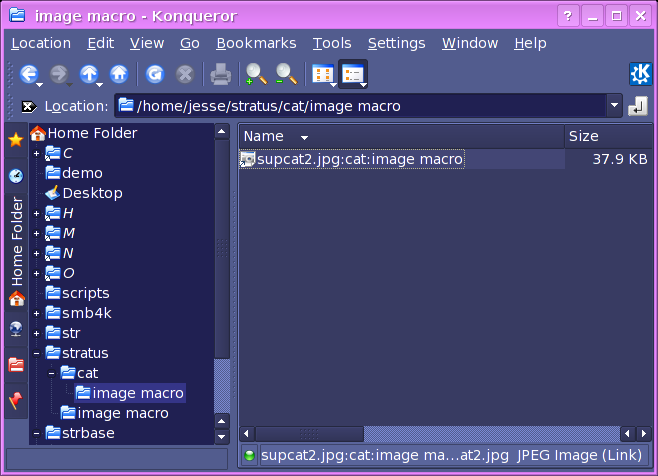Zoom out with the magnifier minus icon
The height and width of the screenshot is (476, 658).
point(286,74)
